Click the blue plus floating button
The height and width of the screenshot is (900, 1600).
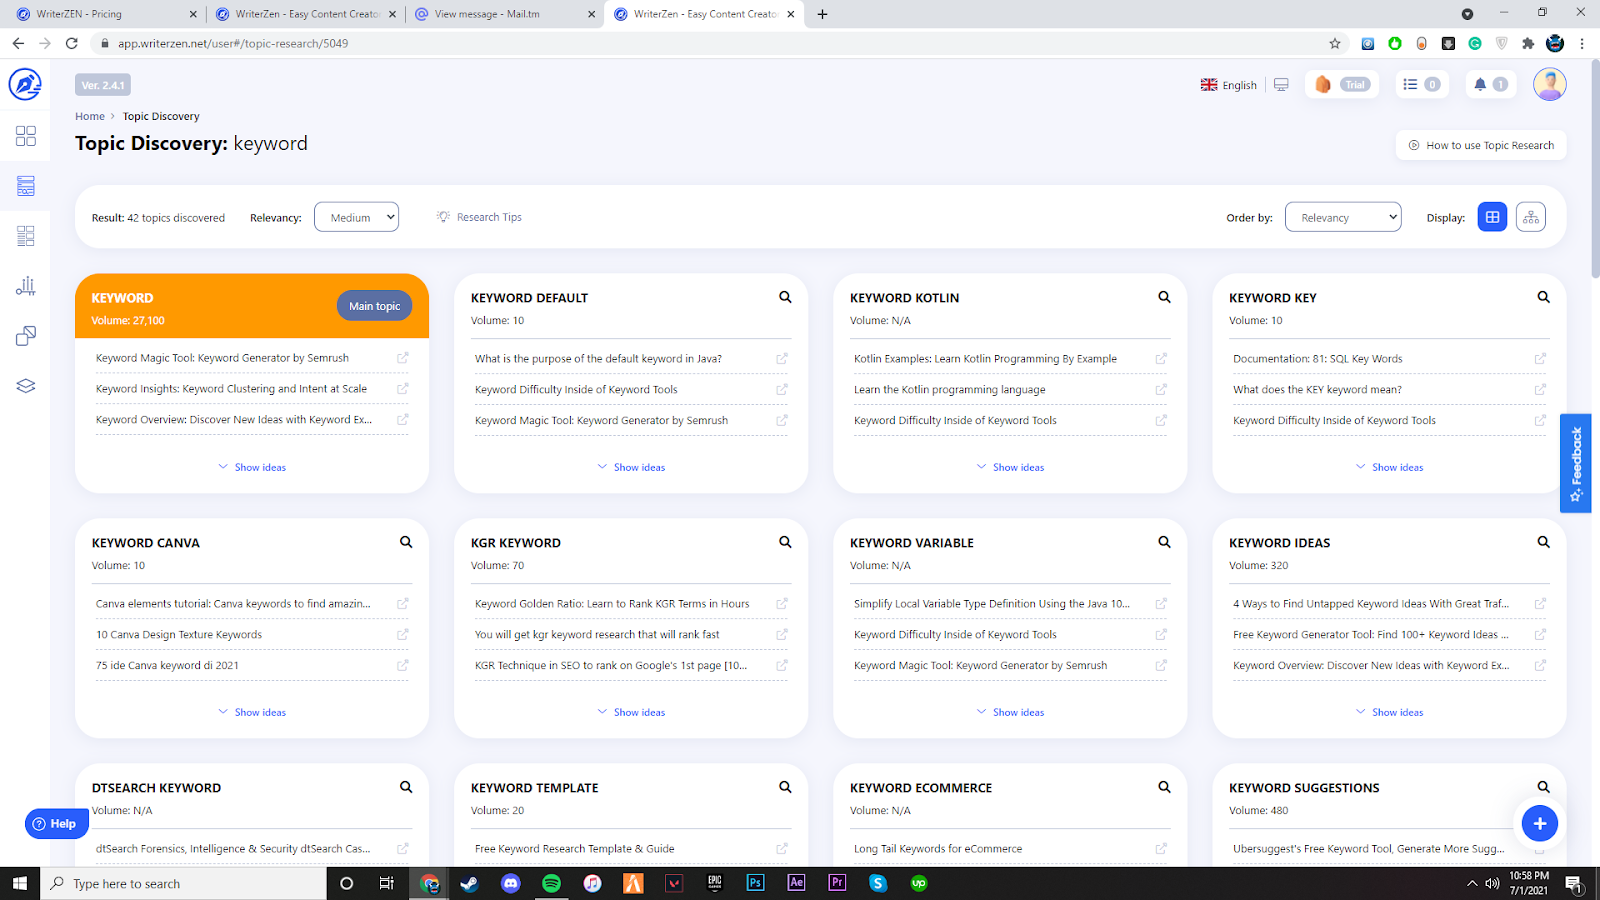[x=1540, y=823]
